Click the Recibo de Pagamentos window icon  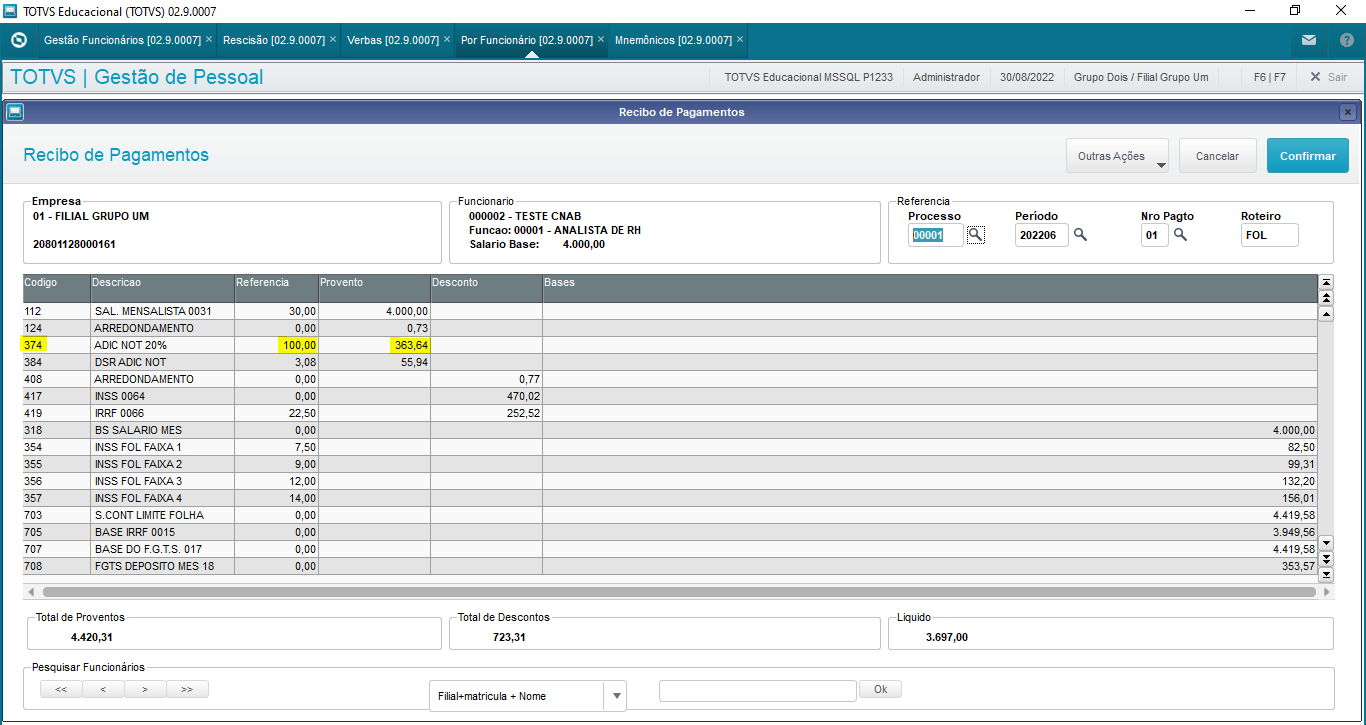(x=14, y=112)
